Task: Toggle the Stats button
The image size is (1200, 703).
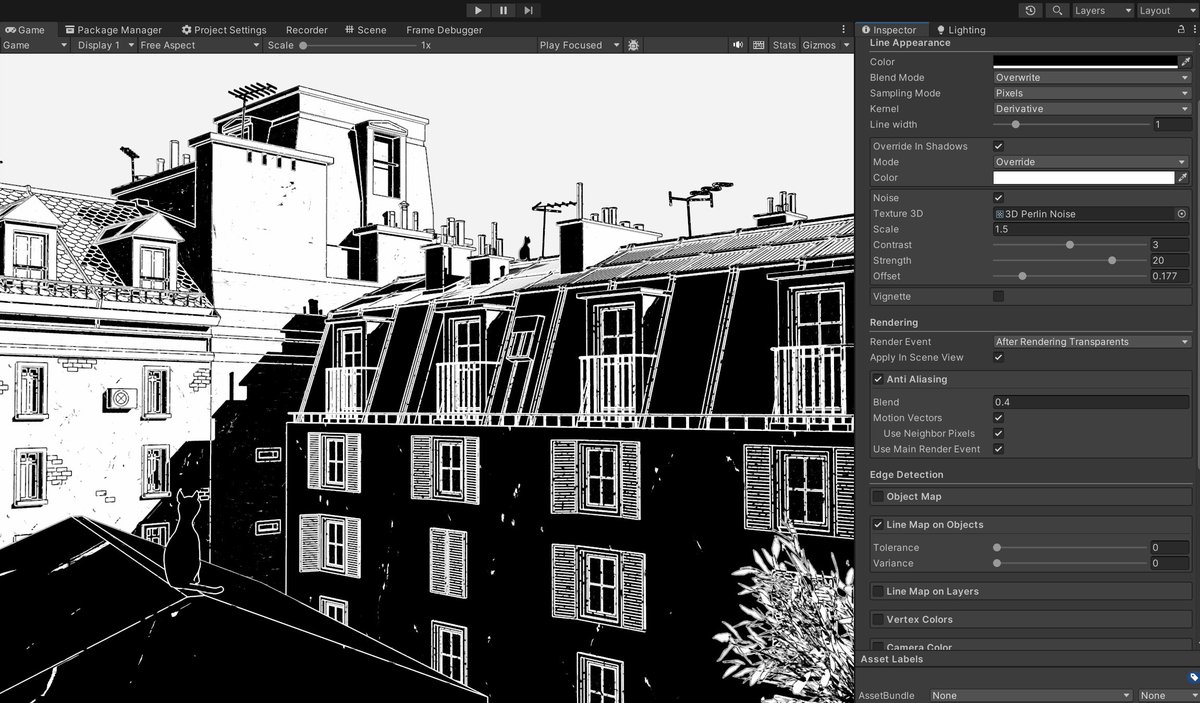Action: click(x=785, y=45)
